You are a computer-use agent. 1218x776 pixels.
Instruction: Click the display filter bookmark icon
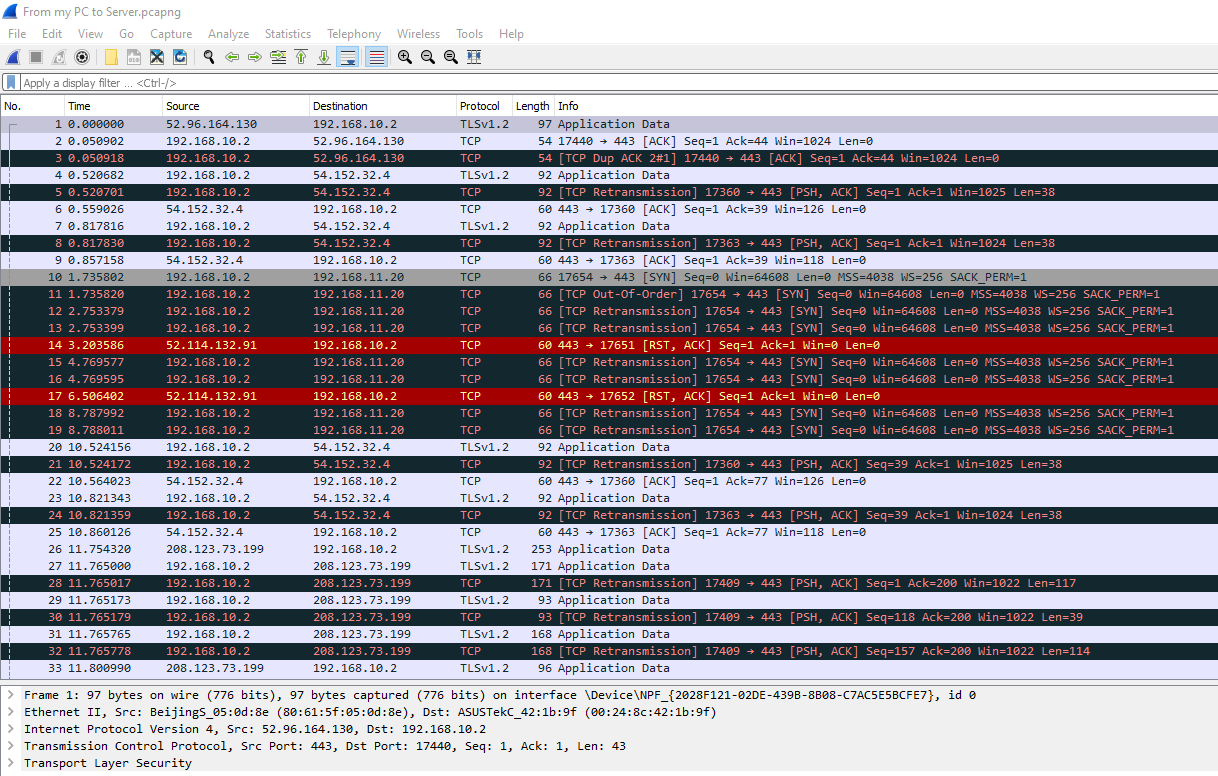coord(11,83)
